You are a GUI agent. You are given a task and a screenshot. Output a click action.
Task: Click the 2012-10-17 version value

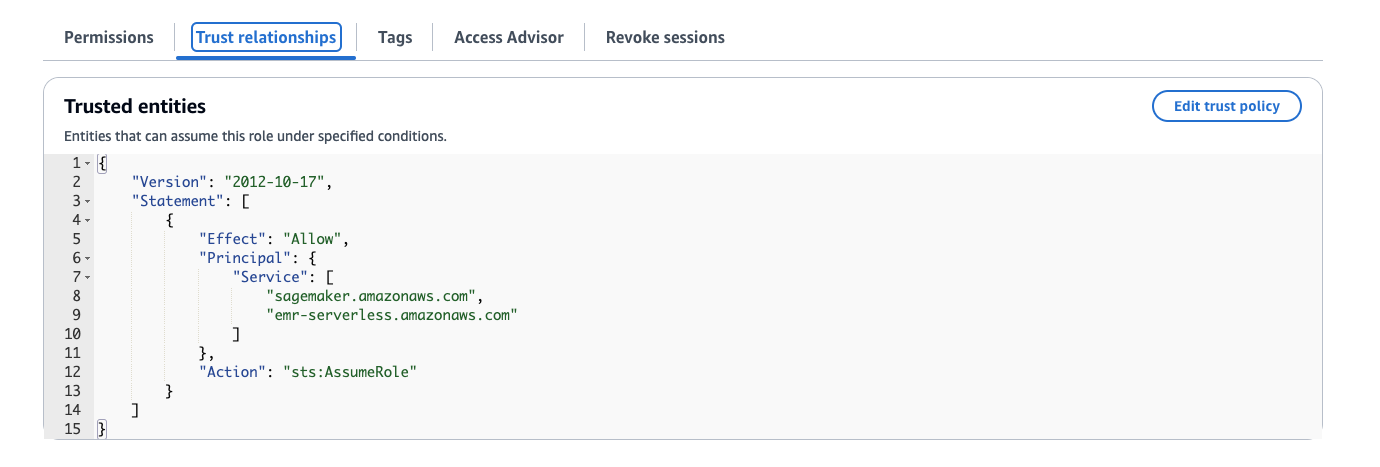[x=277, y=182]
